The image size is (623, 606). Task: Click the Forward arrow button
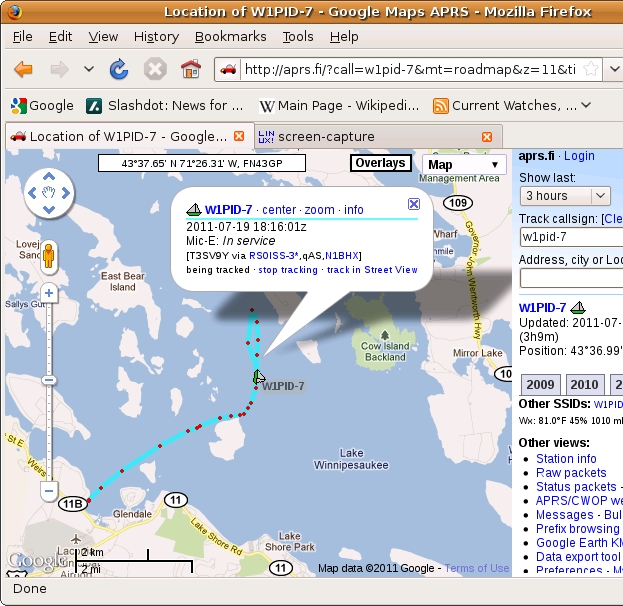coord(59,70)
